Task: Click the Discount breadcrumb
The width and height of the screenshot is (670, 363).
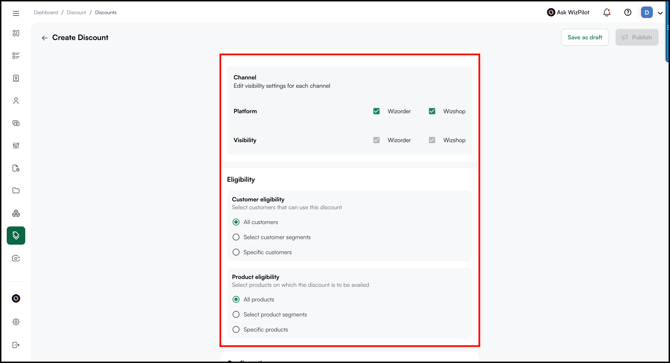Action: pos(76,12)
